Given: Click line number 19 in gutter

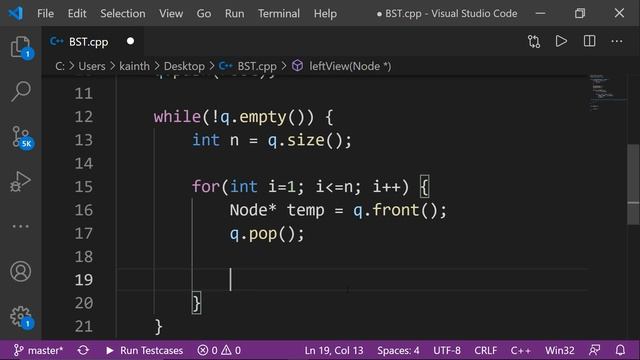Looking at the screenshot, I should coord(84,280).
